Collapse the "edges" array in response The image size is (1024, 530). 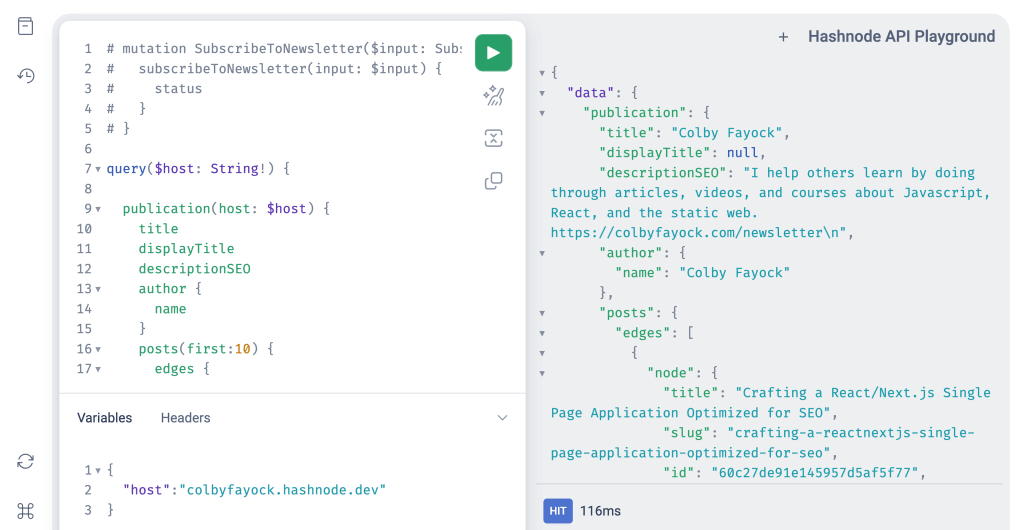(542, 334)
